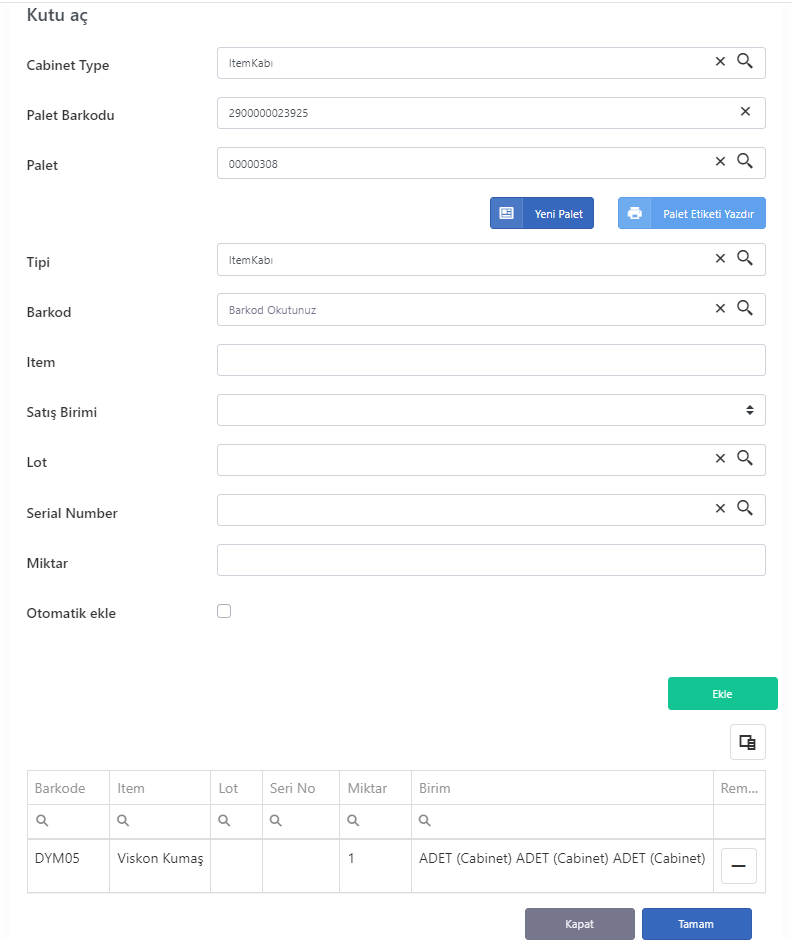Open the Palet lookup search
Screen dimensions: 792x940
pos(745,161)
